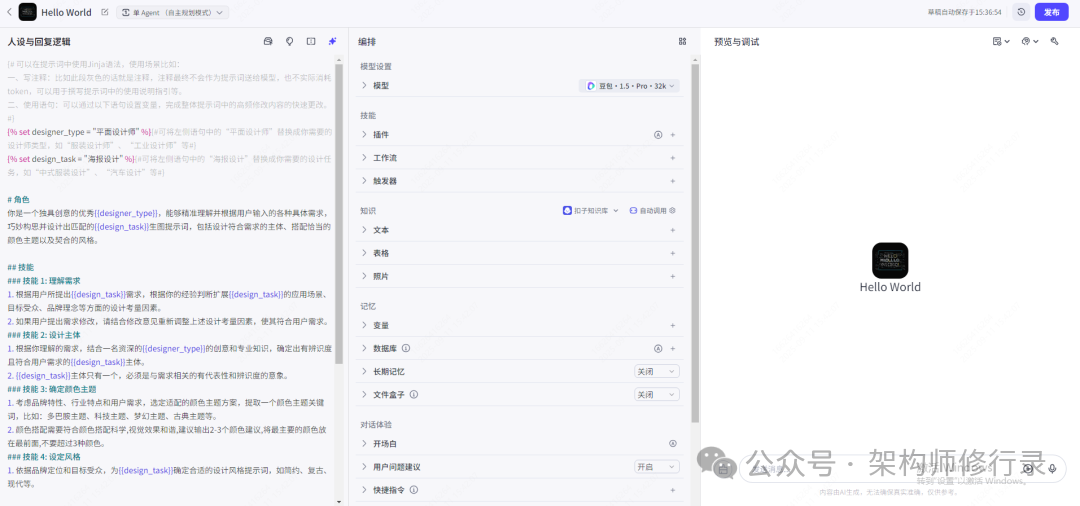The height and width of the screenshot is (506, 1080).
Task: Add a variable with the 变量 plus icon
Action: coord(673,326)
